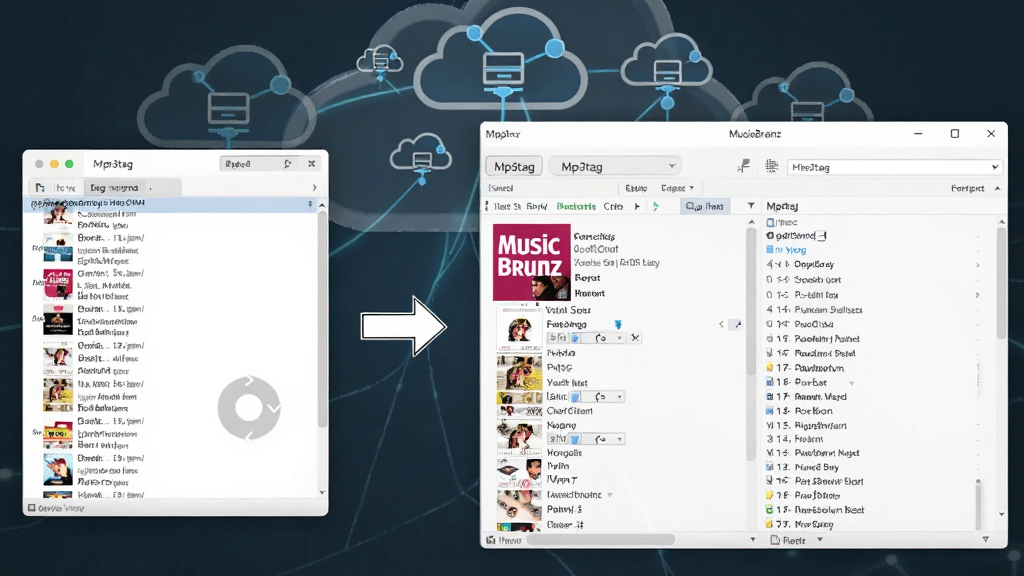The width and height of the screenshot is (1024, 576).
Task: Select highlighted third tab in left Mp3tag window
Action: (114, 187)
